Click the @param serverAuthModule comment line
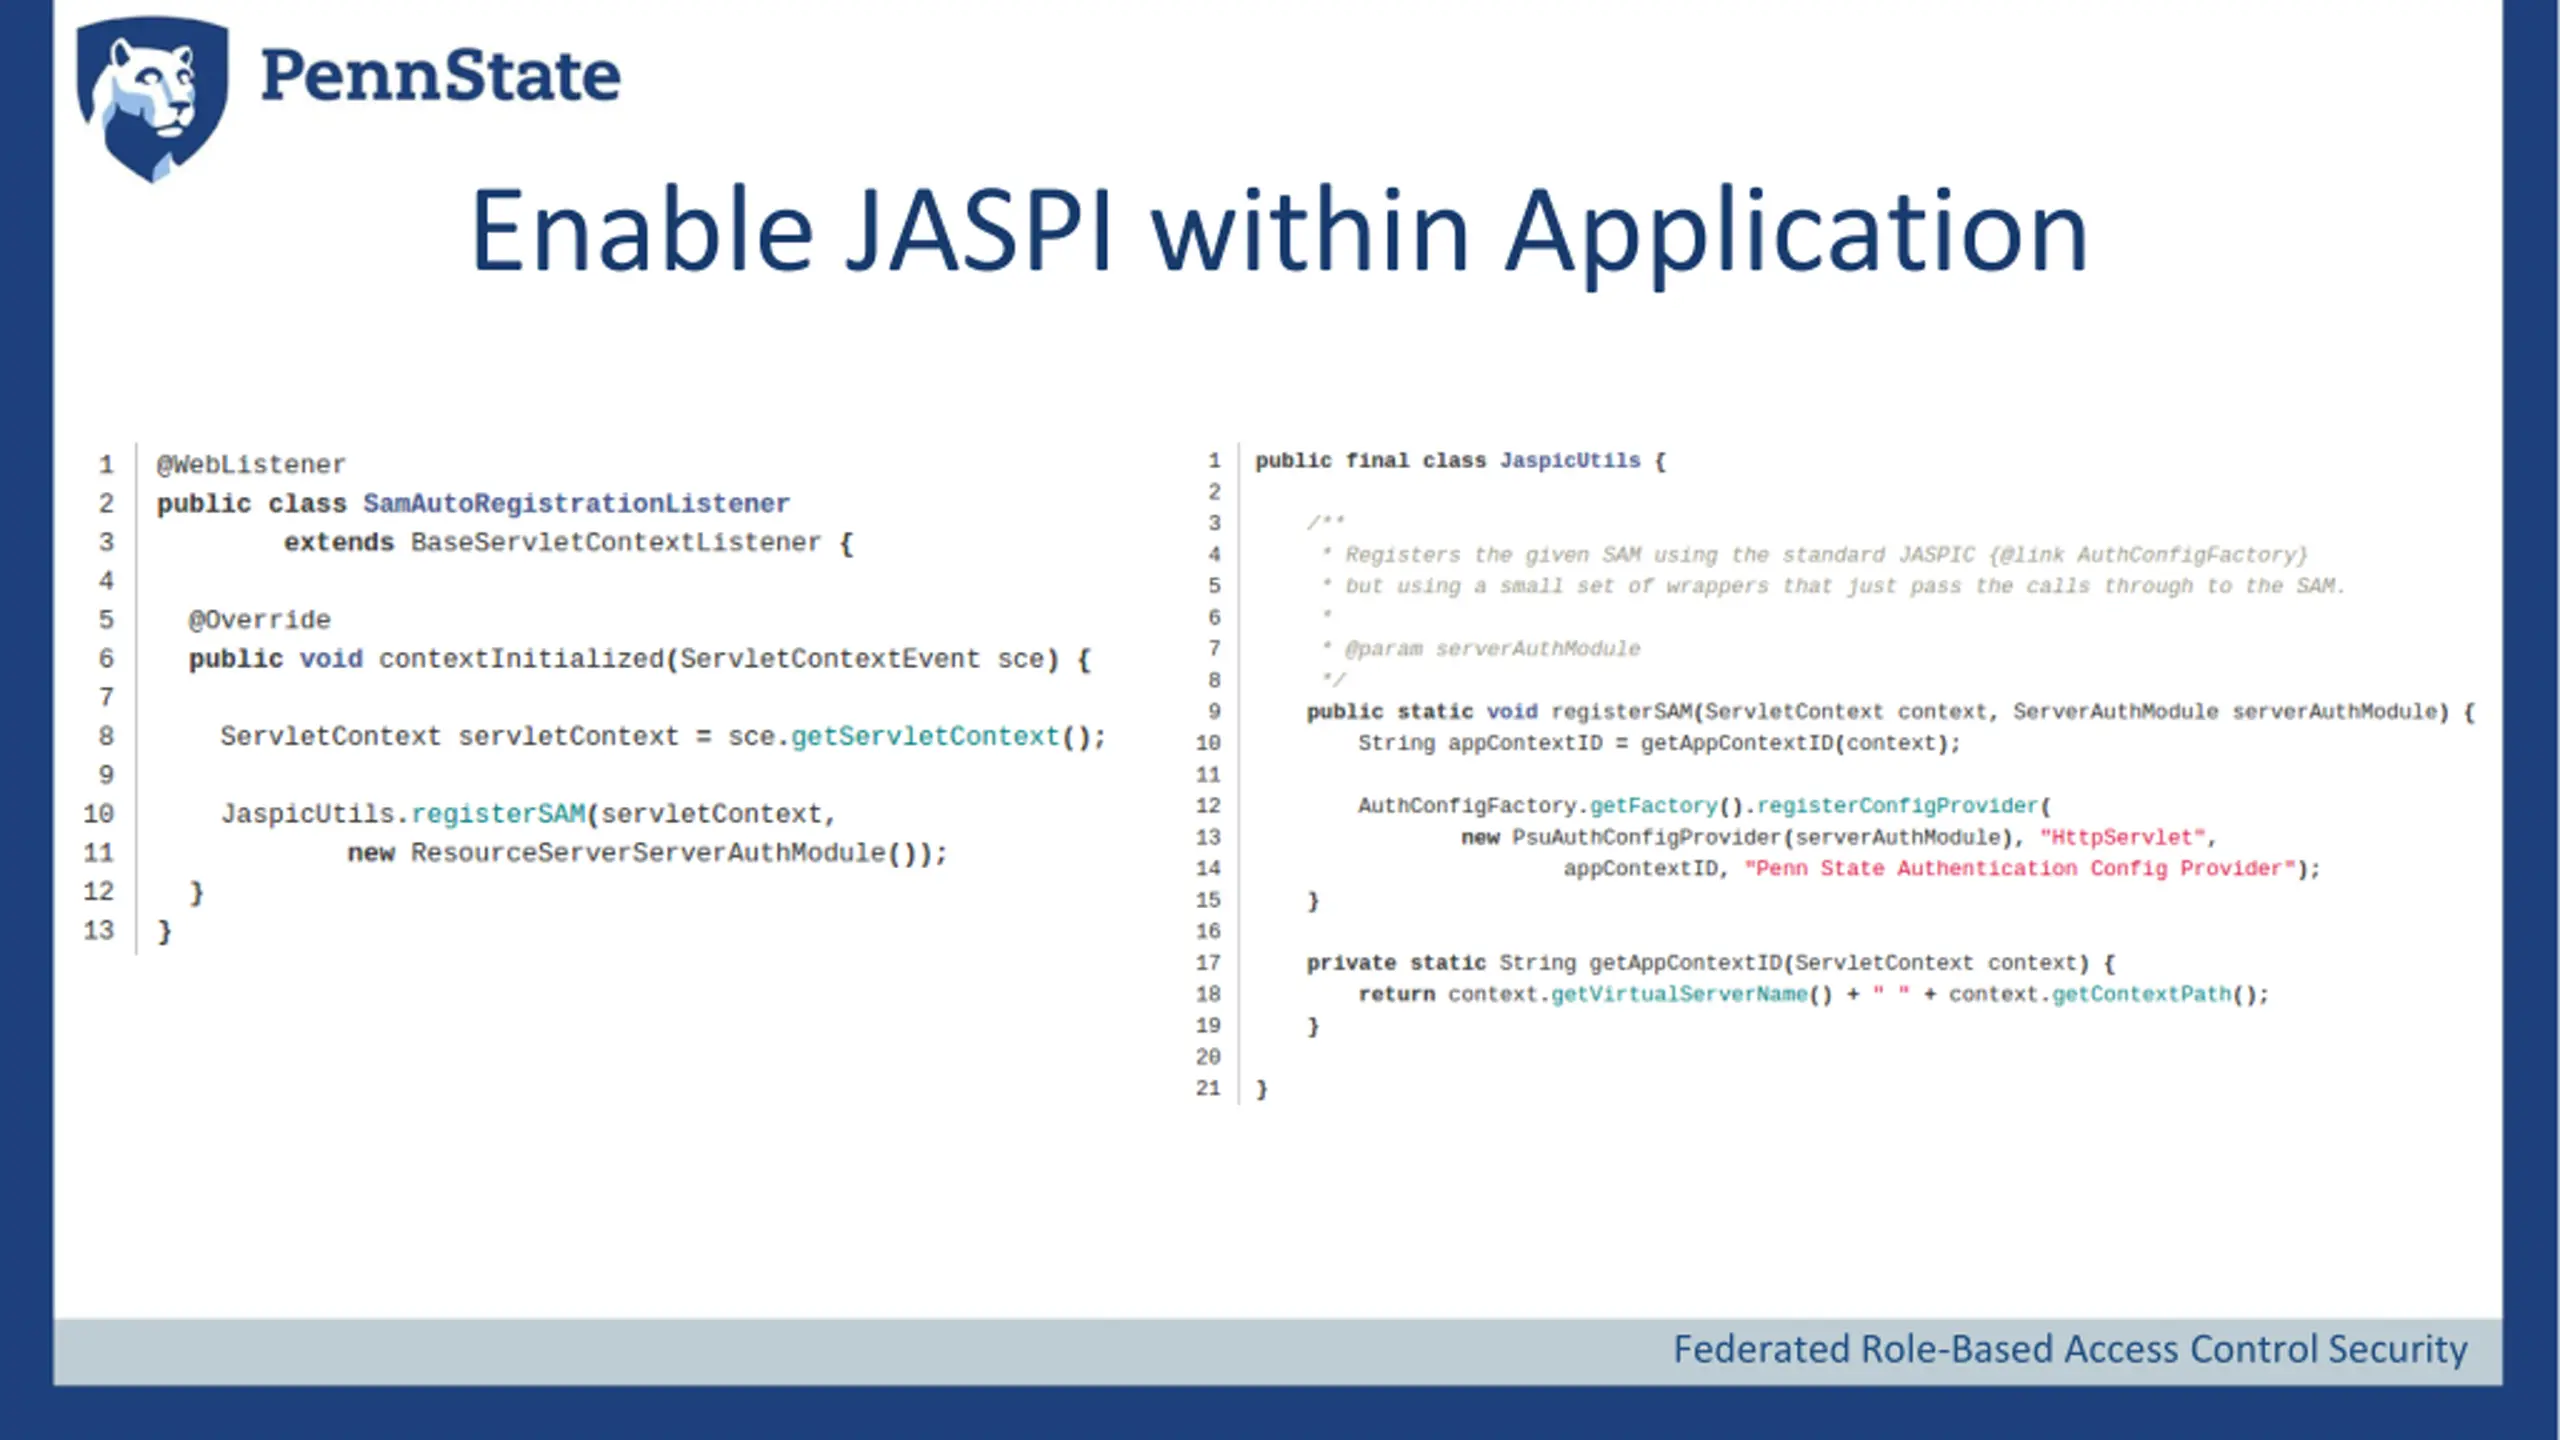 pyautogui.click(x=1481, y=649)
